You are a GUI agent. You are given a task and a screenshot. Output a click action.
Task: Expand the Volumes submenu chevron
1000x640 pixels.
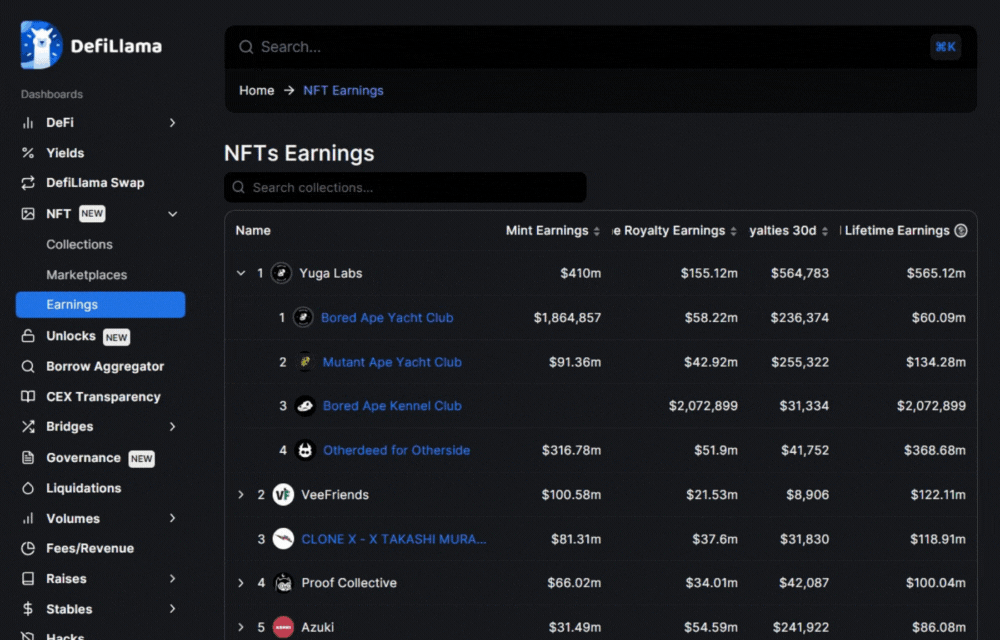point(172,518)
